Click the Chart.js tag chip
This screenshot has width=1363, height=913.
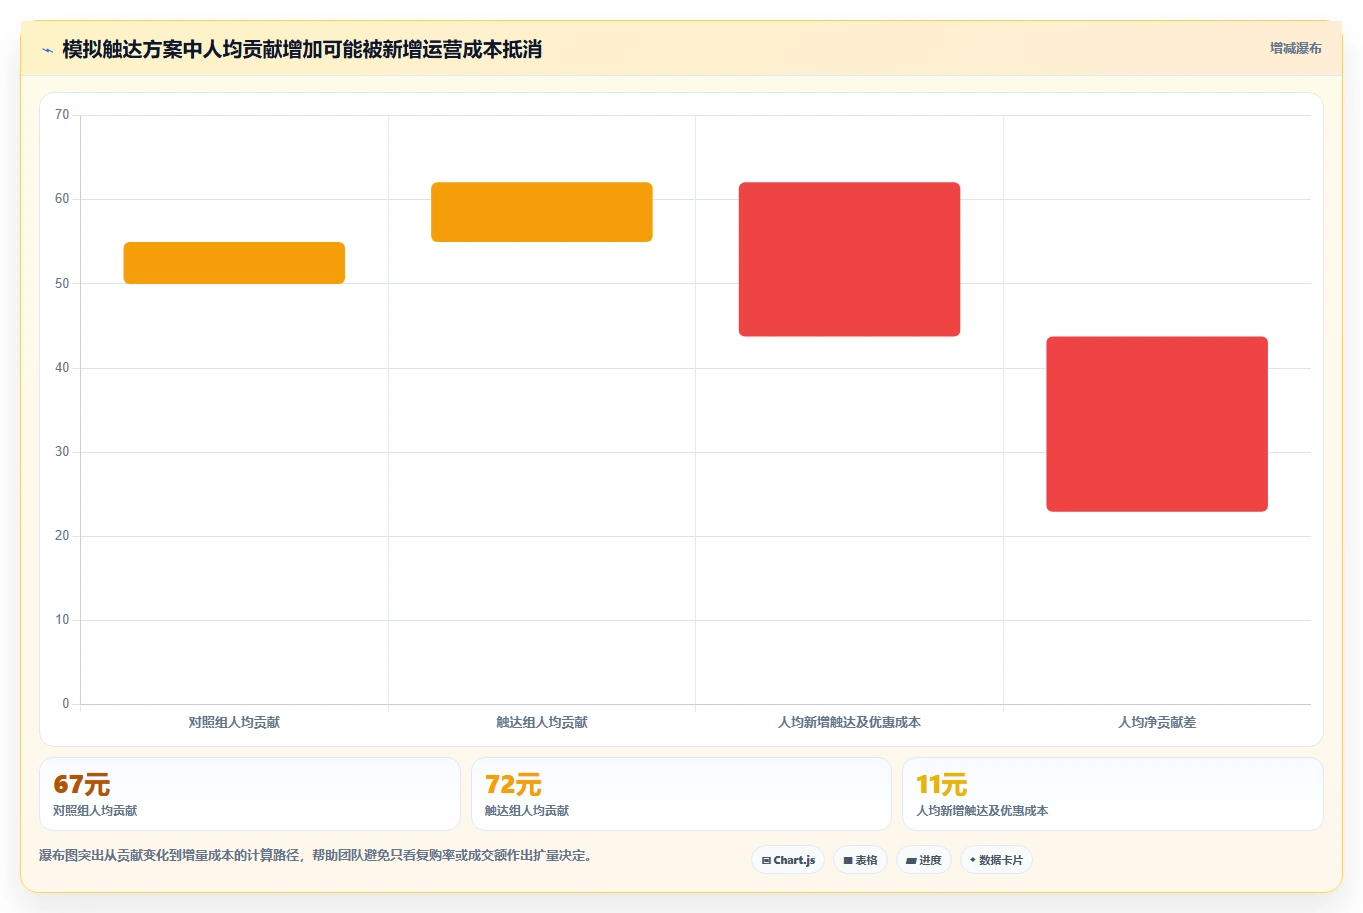(x=788, y=860)
